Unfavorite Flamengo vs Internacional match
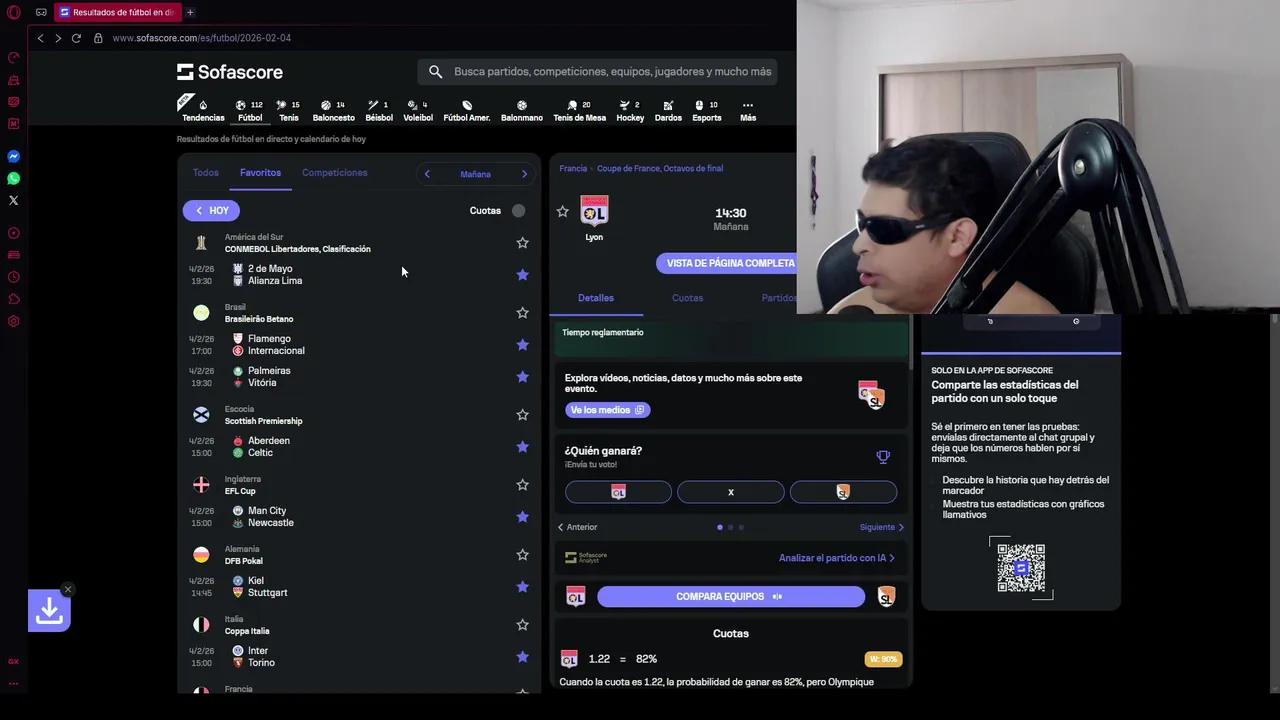 point(522,345)
